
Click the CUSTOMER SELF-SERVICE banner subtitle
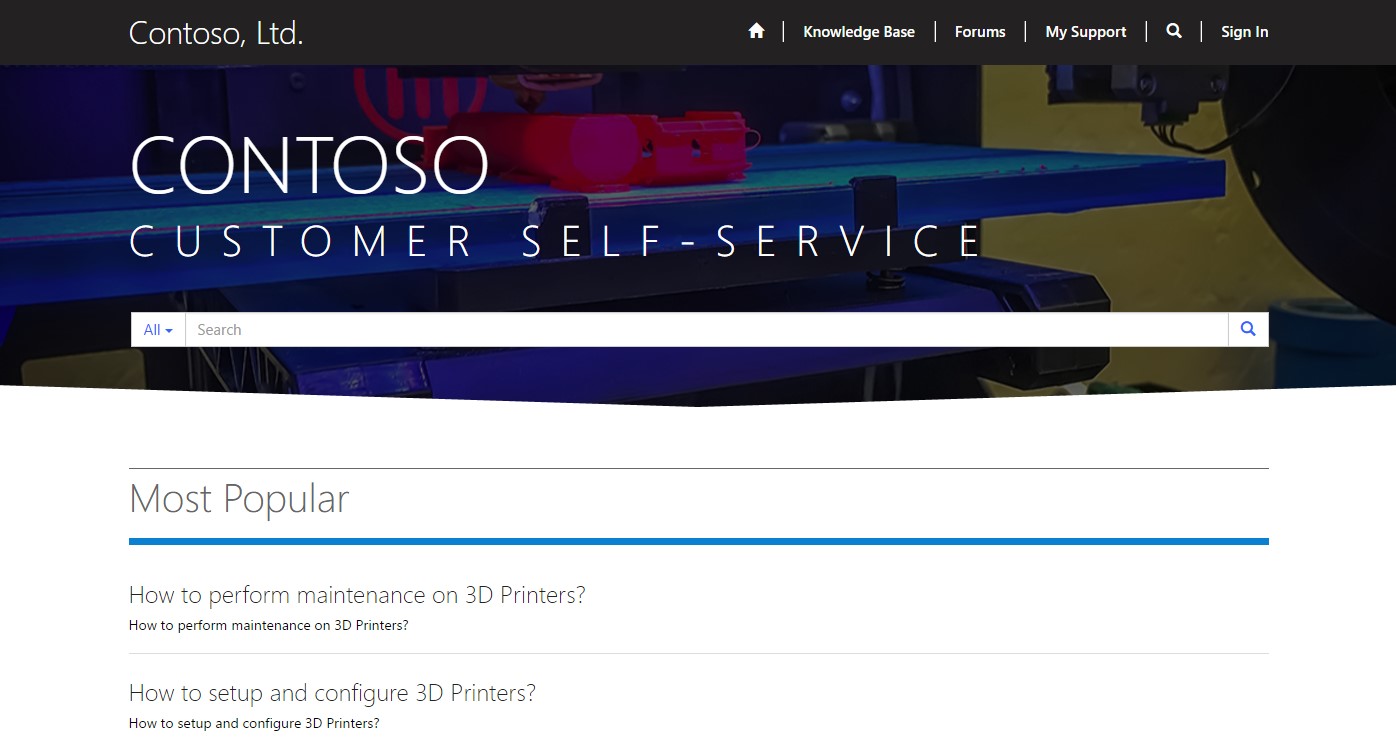[x=556, y=242]
